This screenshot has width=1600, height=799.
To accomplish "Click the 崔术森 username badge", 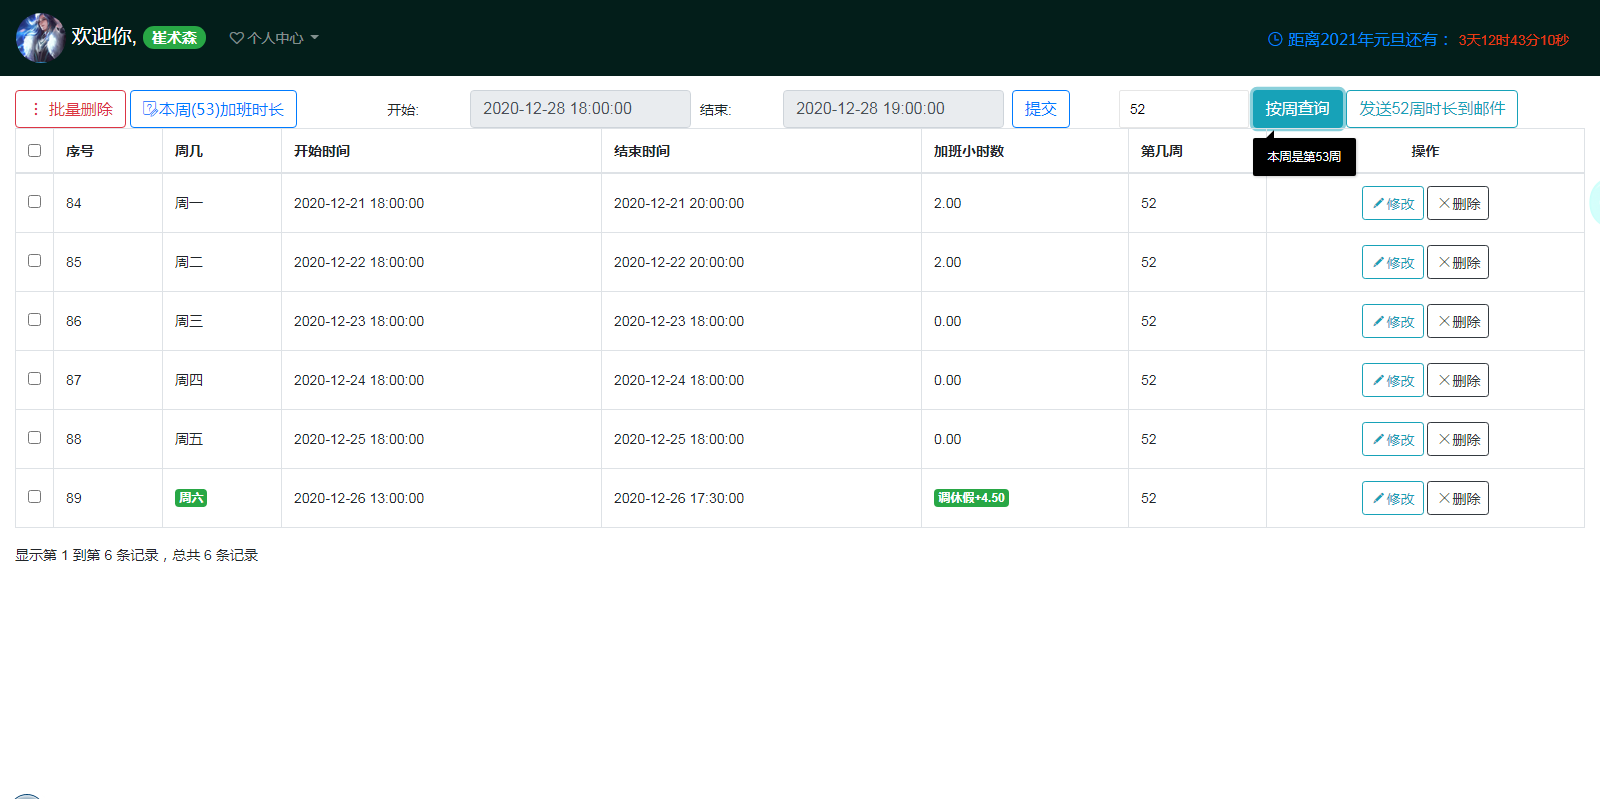I will 174,38.
